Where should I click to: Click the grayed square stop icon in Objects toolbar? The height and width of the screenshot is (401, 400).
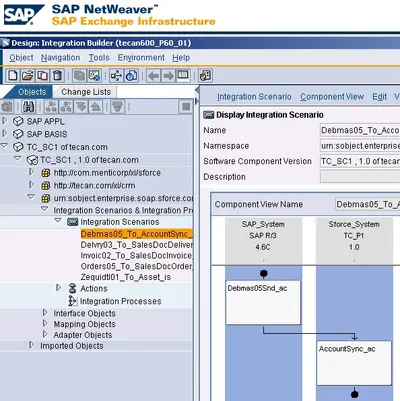[x=186, y=107]
